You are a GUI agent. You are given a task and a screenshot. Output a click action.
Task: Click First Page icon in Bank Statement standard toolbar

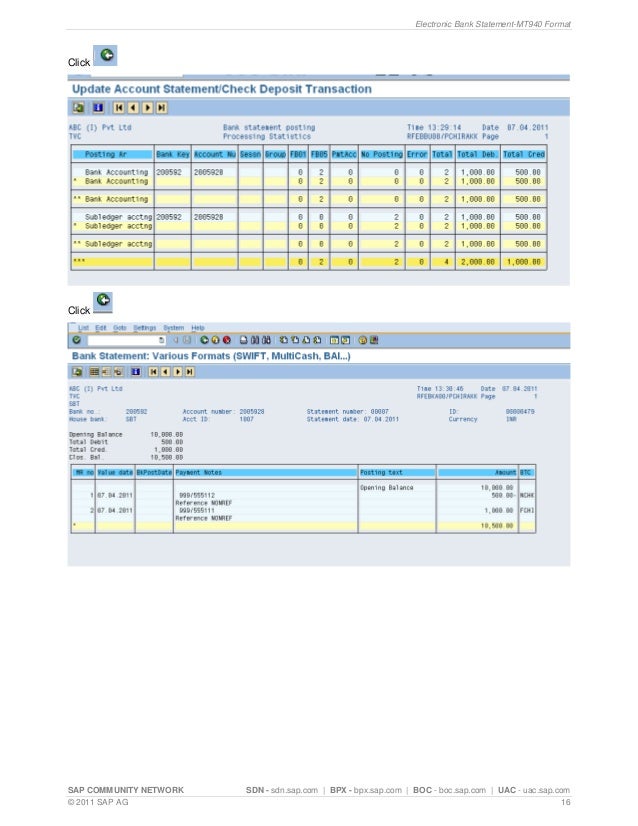[283, 340]
